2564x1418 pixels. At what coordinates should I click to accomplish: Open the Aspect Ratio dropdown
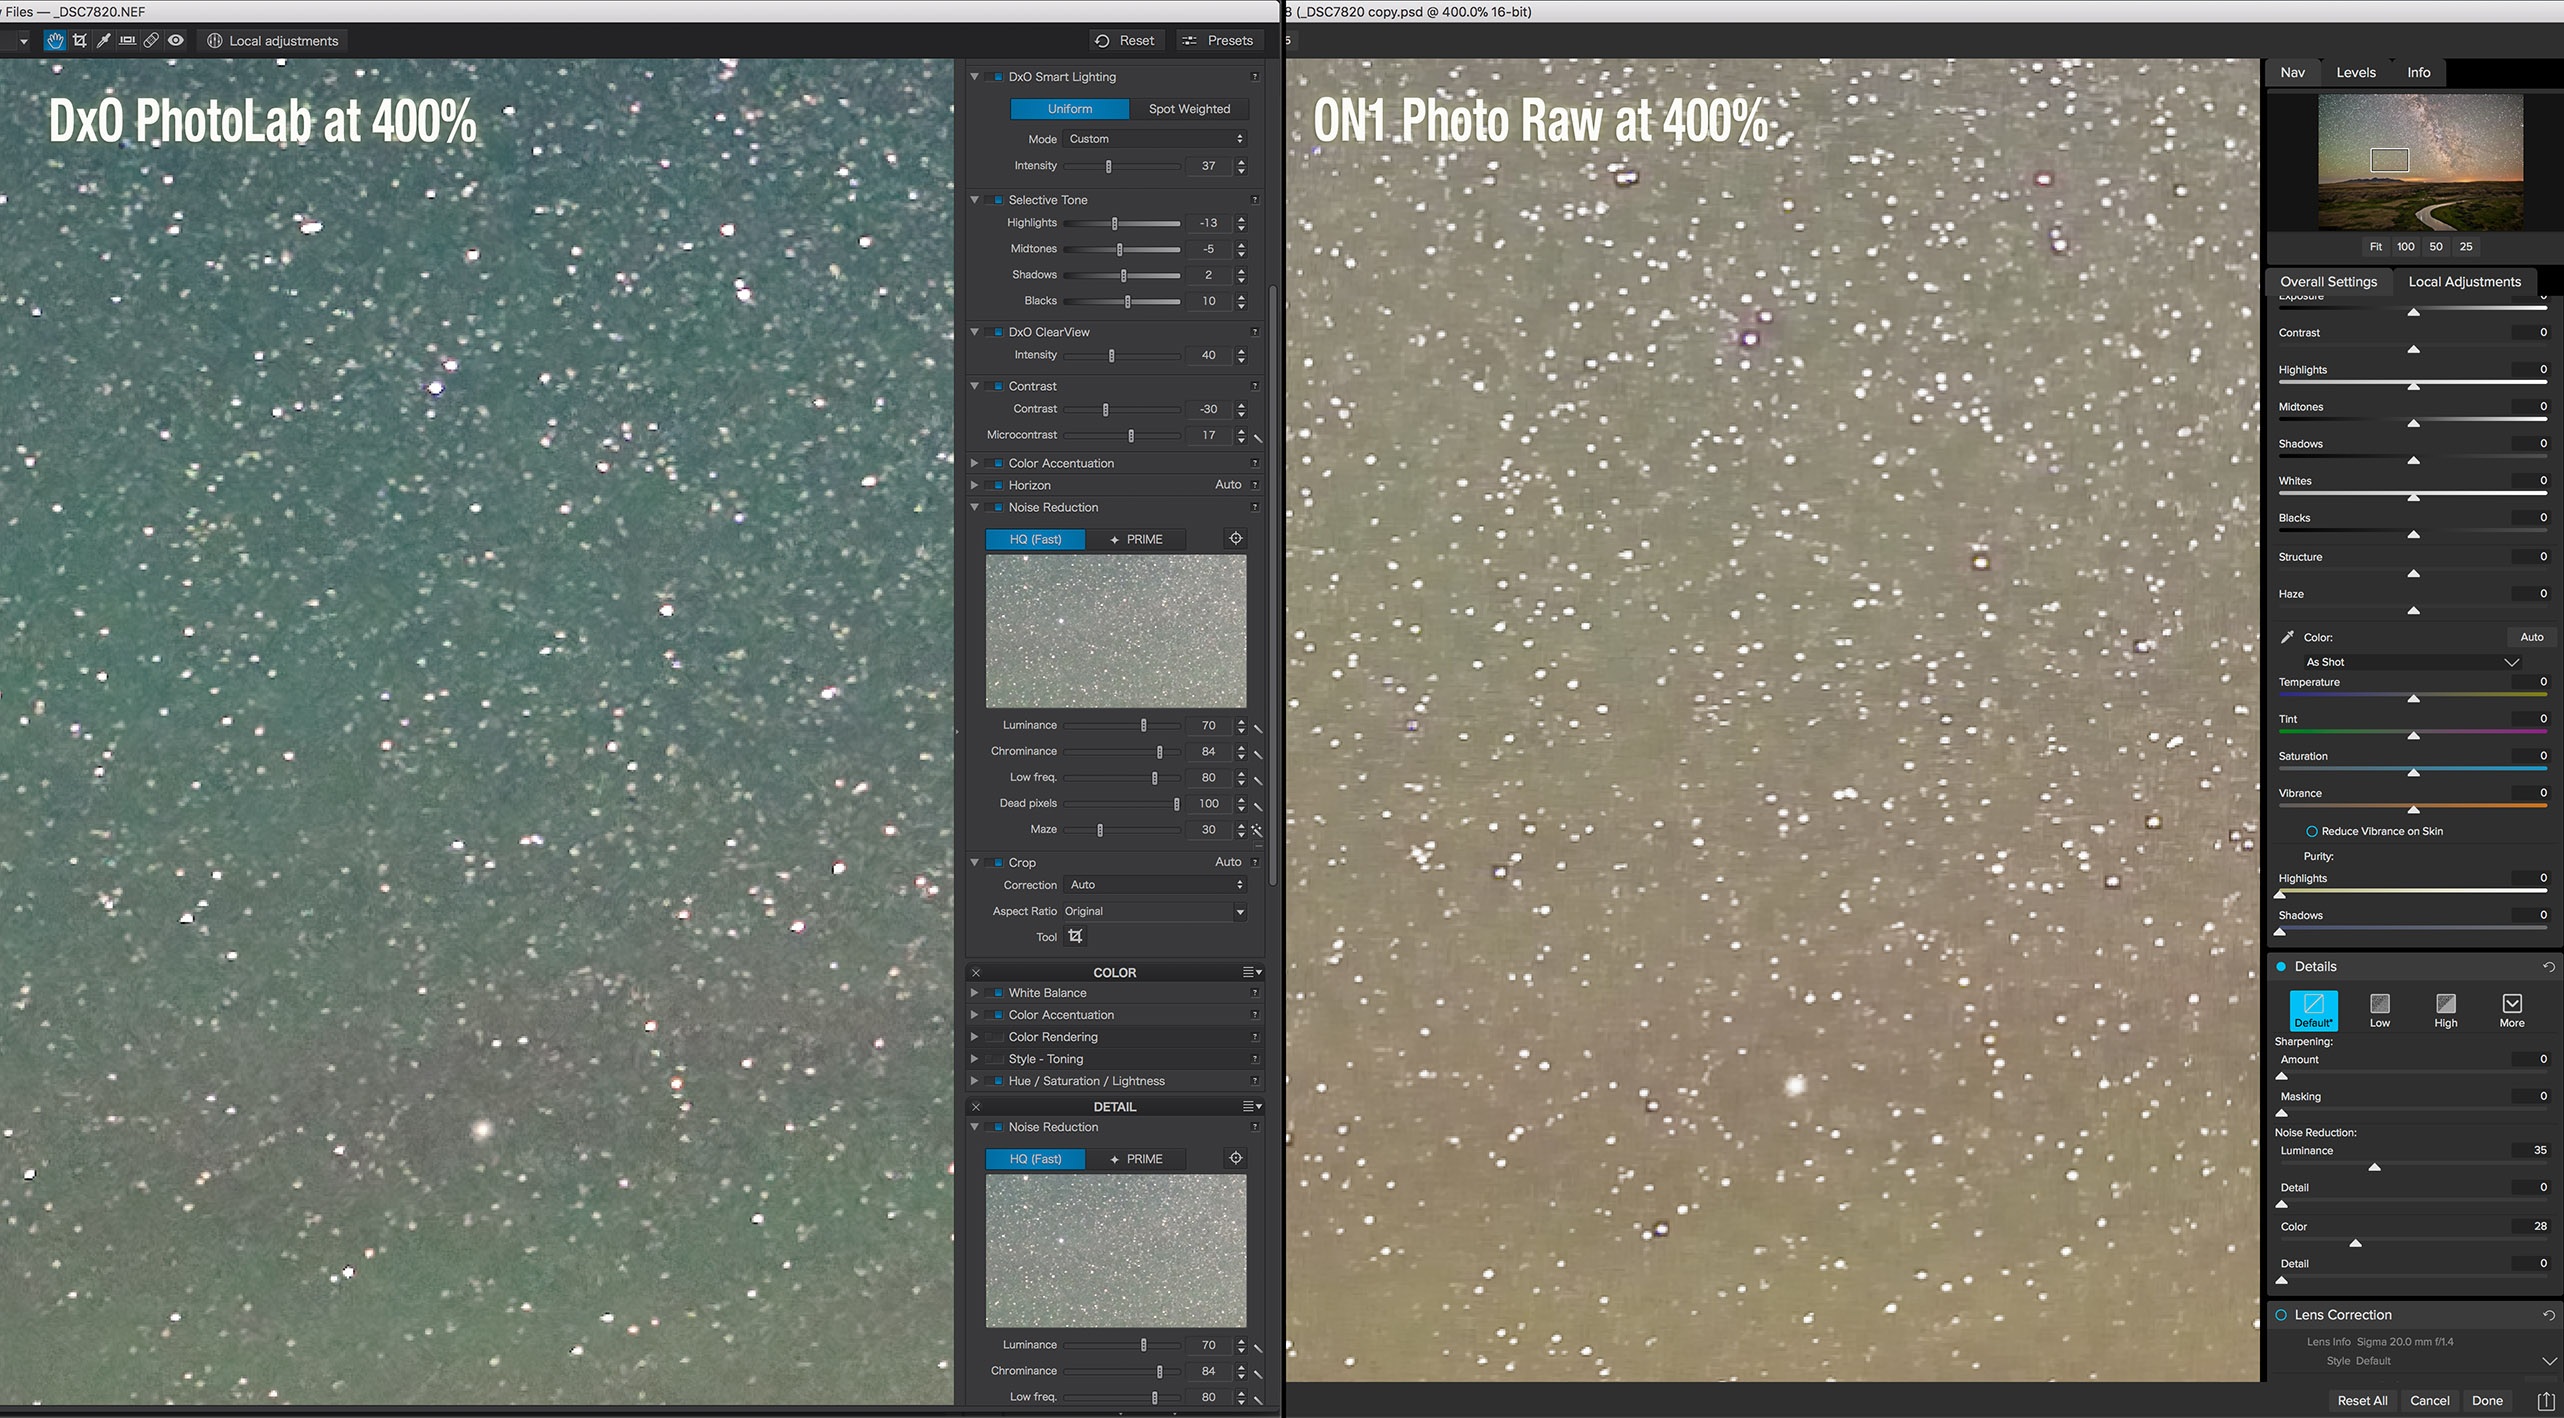click(x=1154, y=911)
